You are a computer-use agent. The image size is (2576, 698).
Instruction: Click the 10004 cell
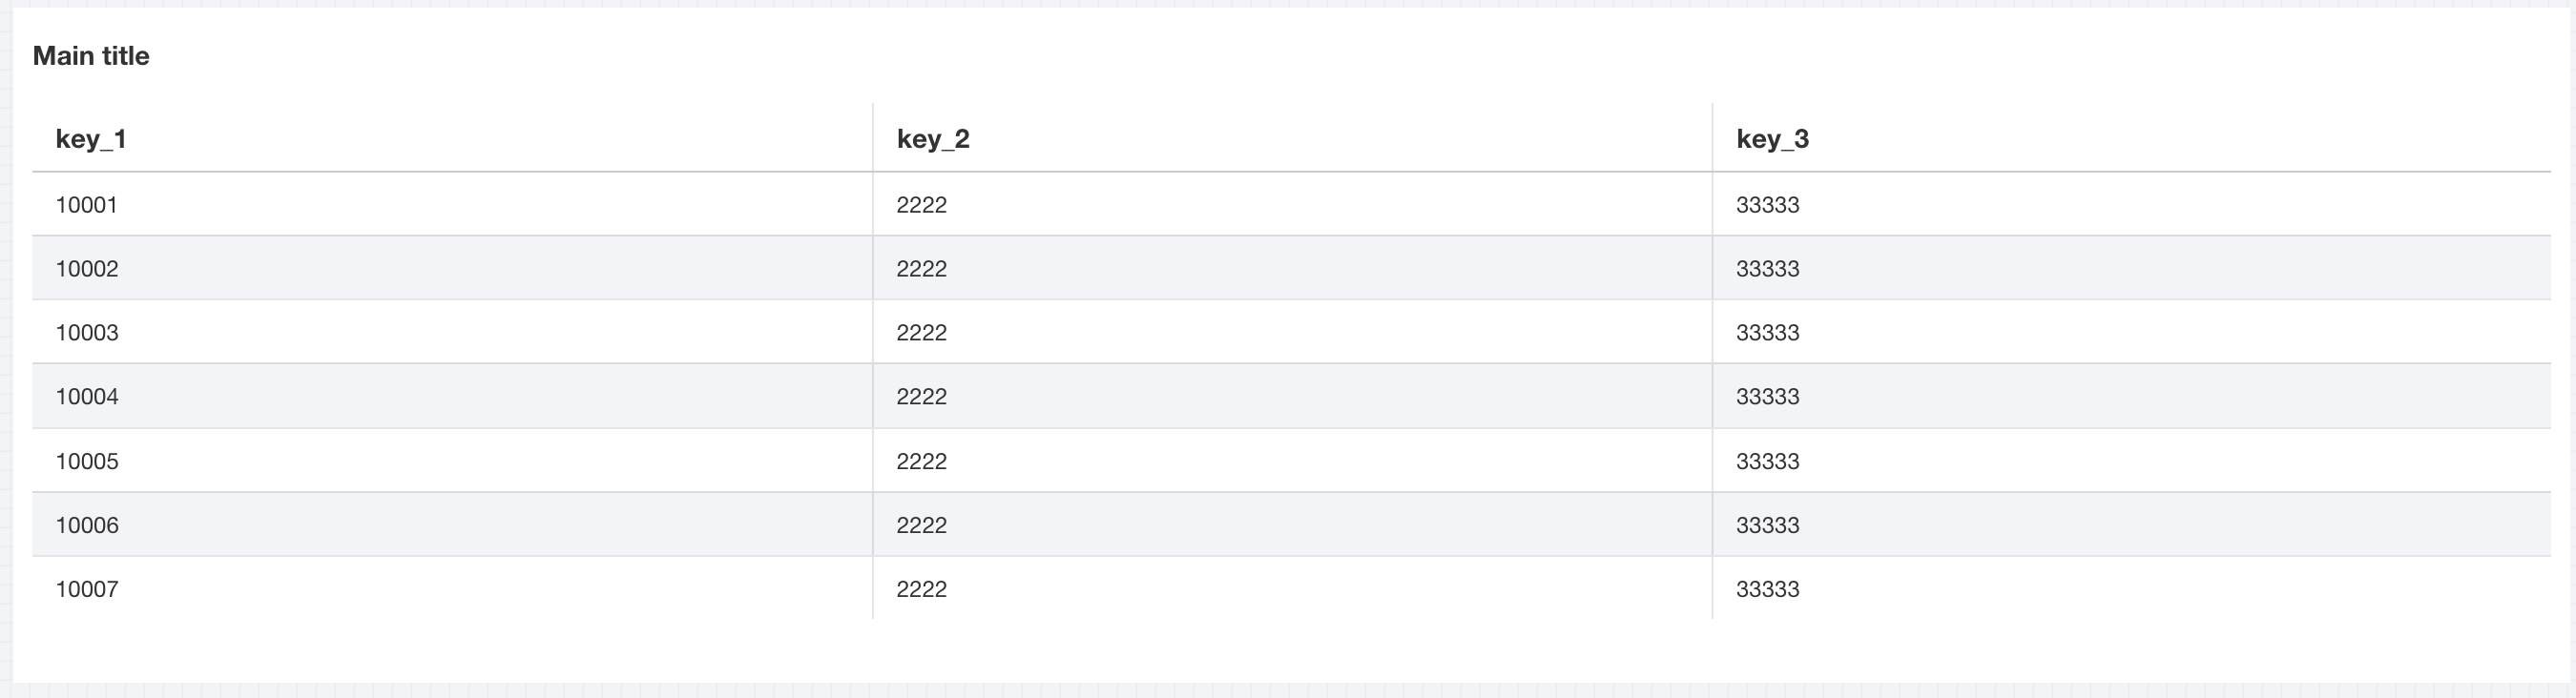click(x=87, y=397)
